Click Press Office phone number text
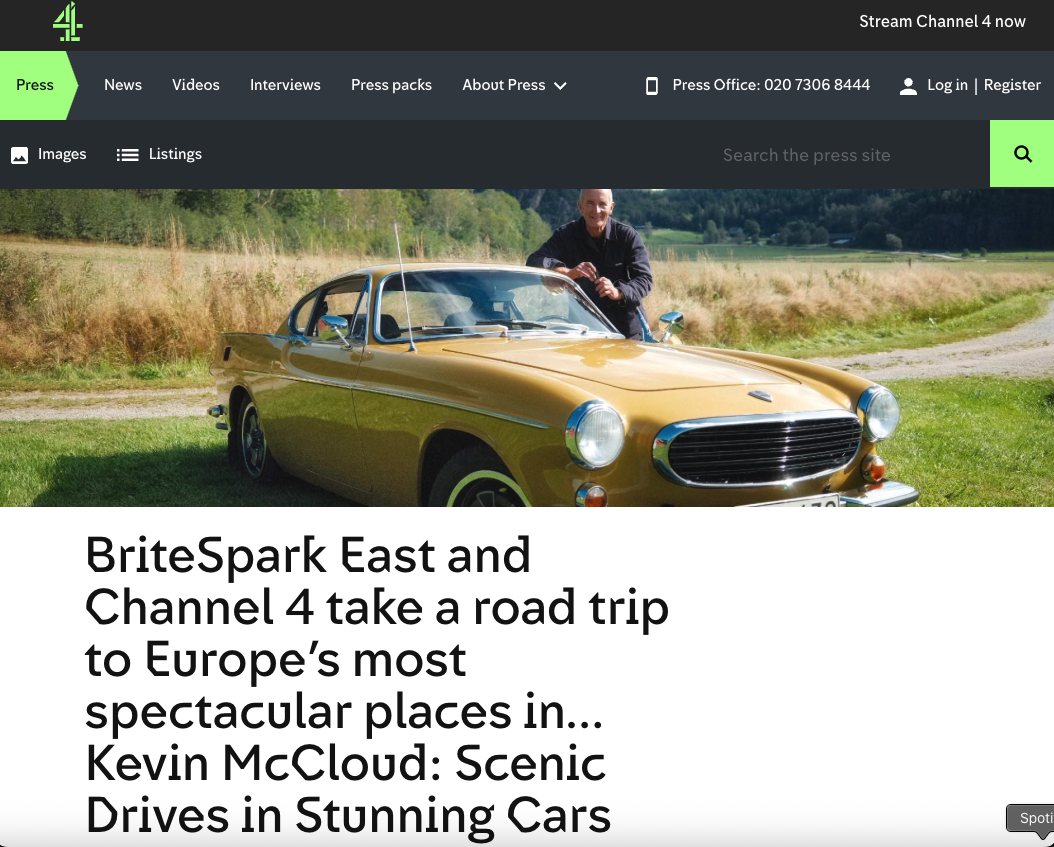 tap(771, 85)
